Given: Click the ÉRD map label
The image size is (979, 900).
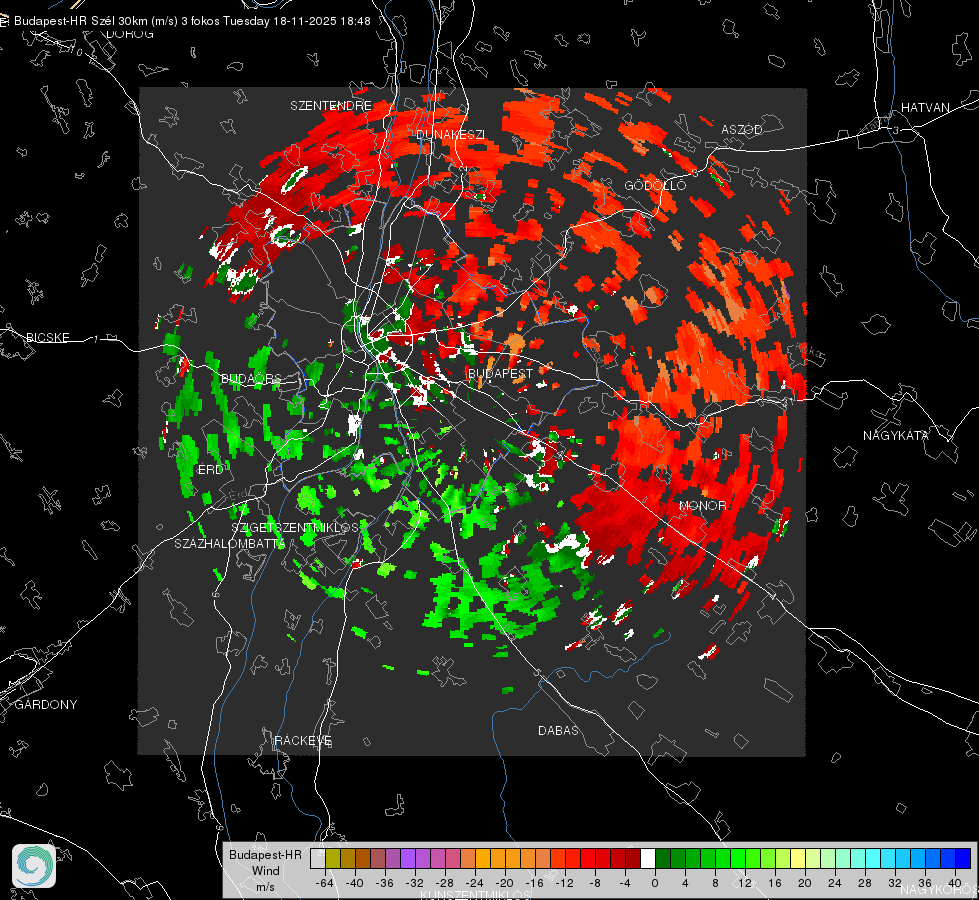Looking at the screenshot, I should 210,470.
